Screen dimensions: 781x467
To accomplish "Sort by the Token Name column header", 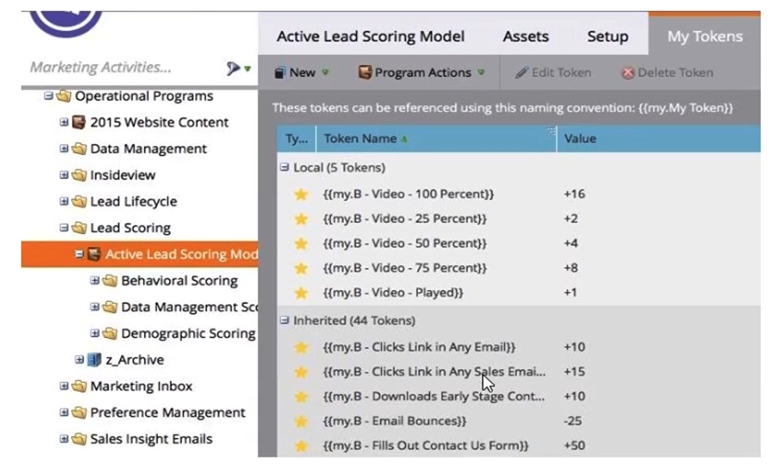I will click(436, 138).
